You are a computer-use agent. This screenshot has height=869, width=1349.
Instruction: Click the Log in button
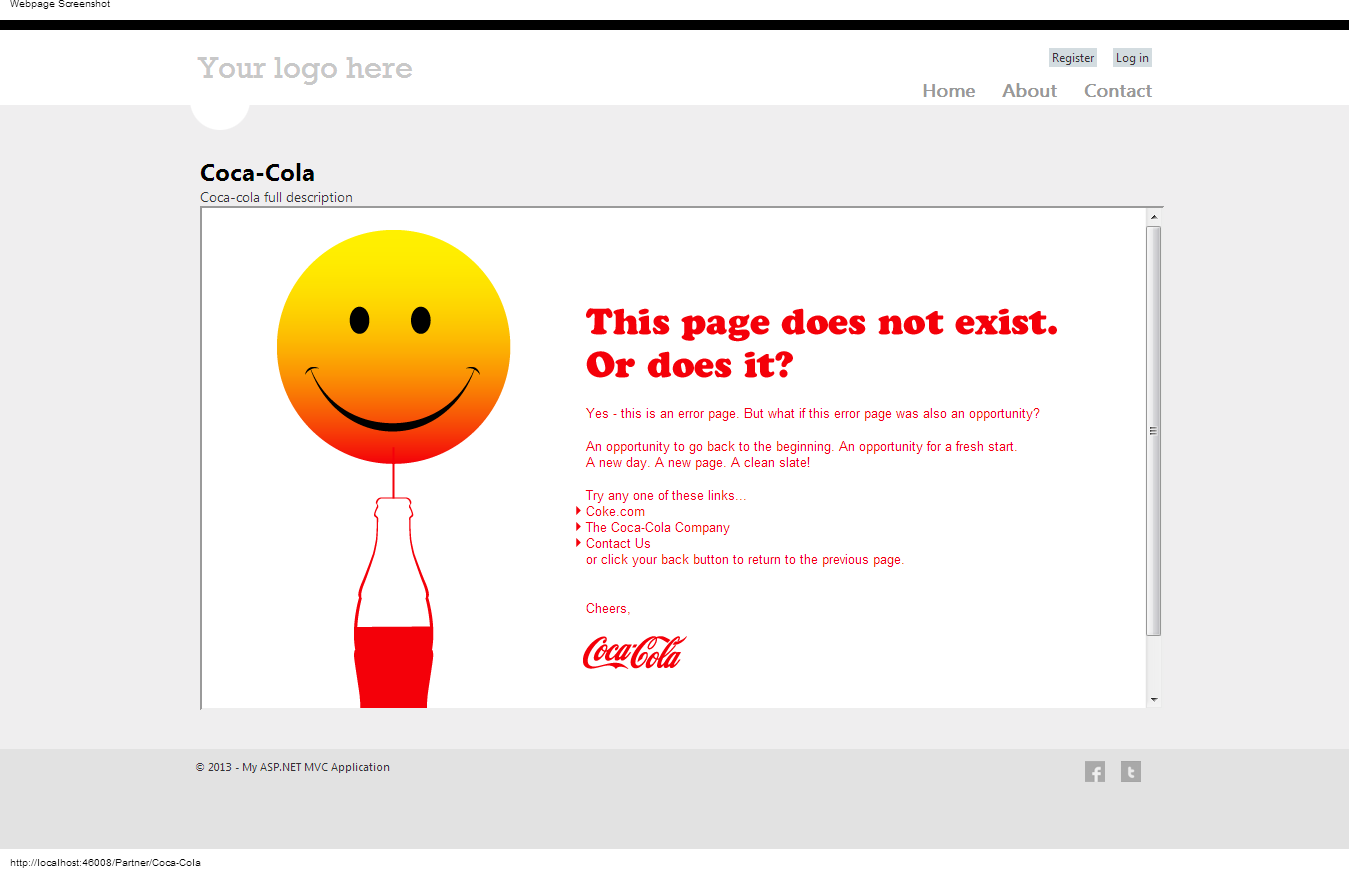1131,57
